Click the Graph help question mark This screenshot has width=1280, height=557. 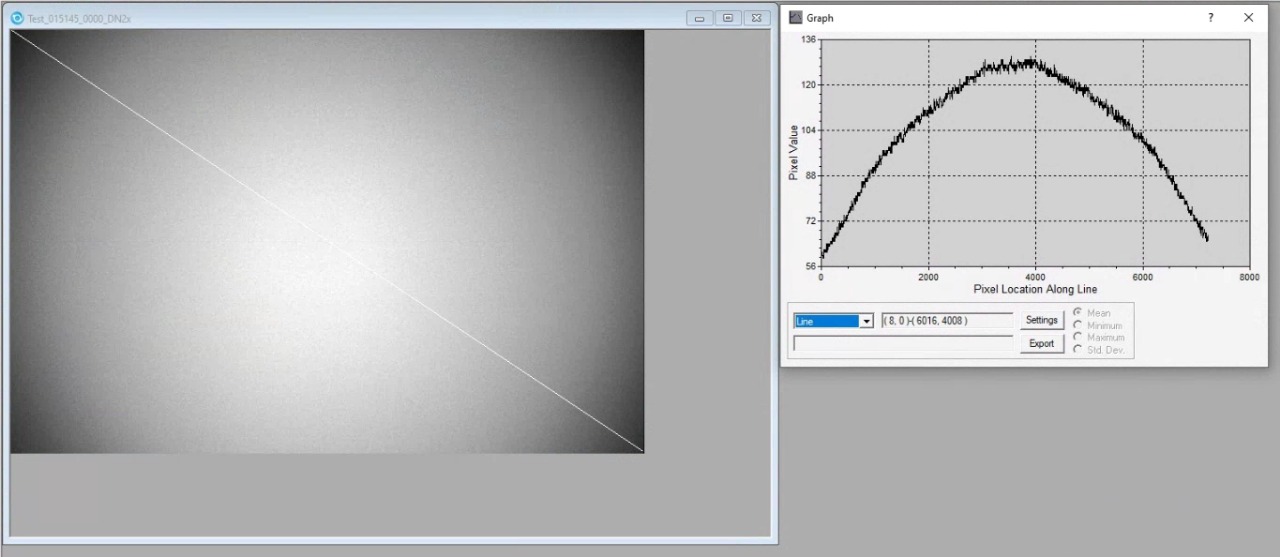[1210, 18]
